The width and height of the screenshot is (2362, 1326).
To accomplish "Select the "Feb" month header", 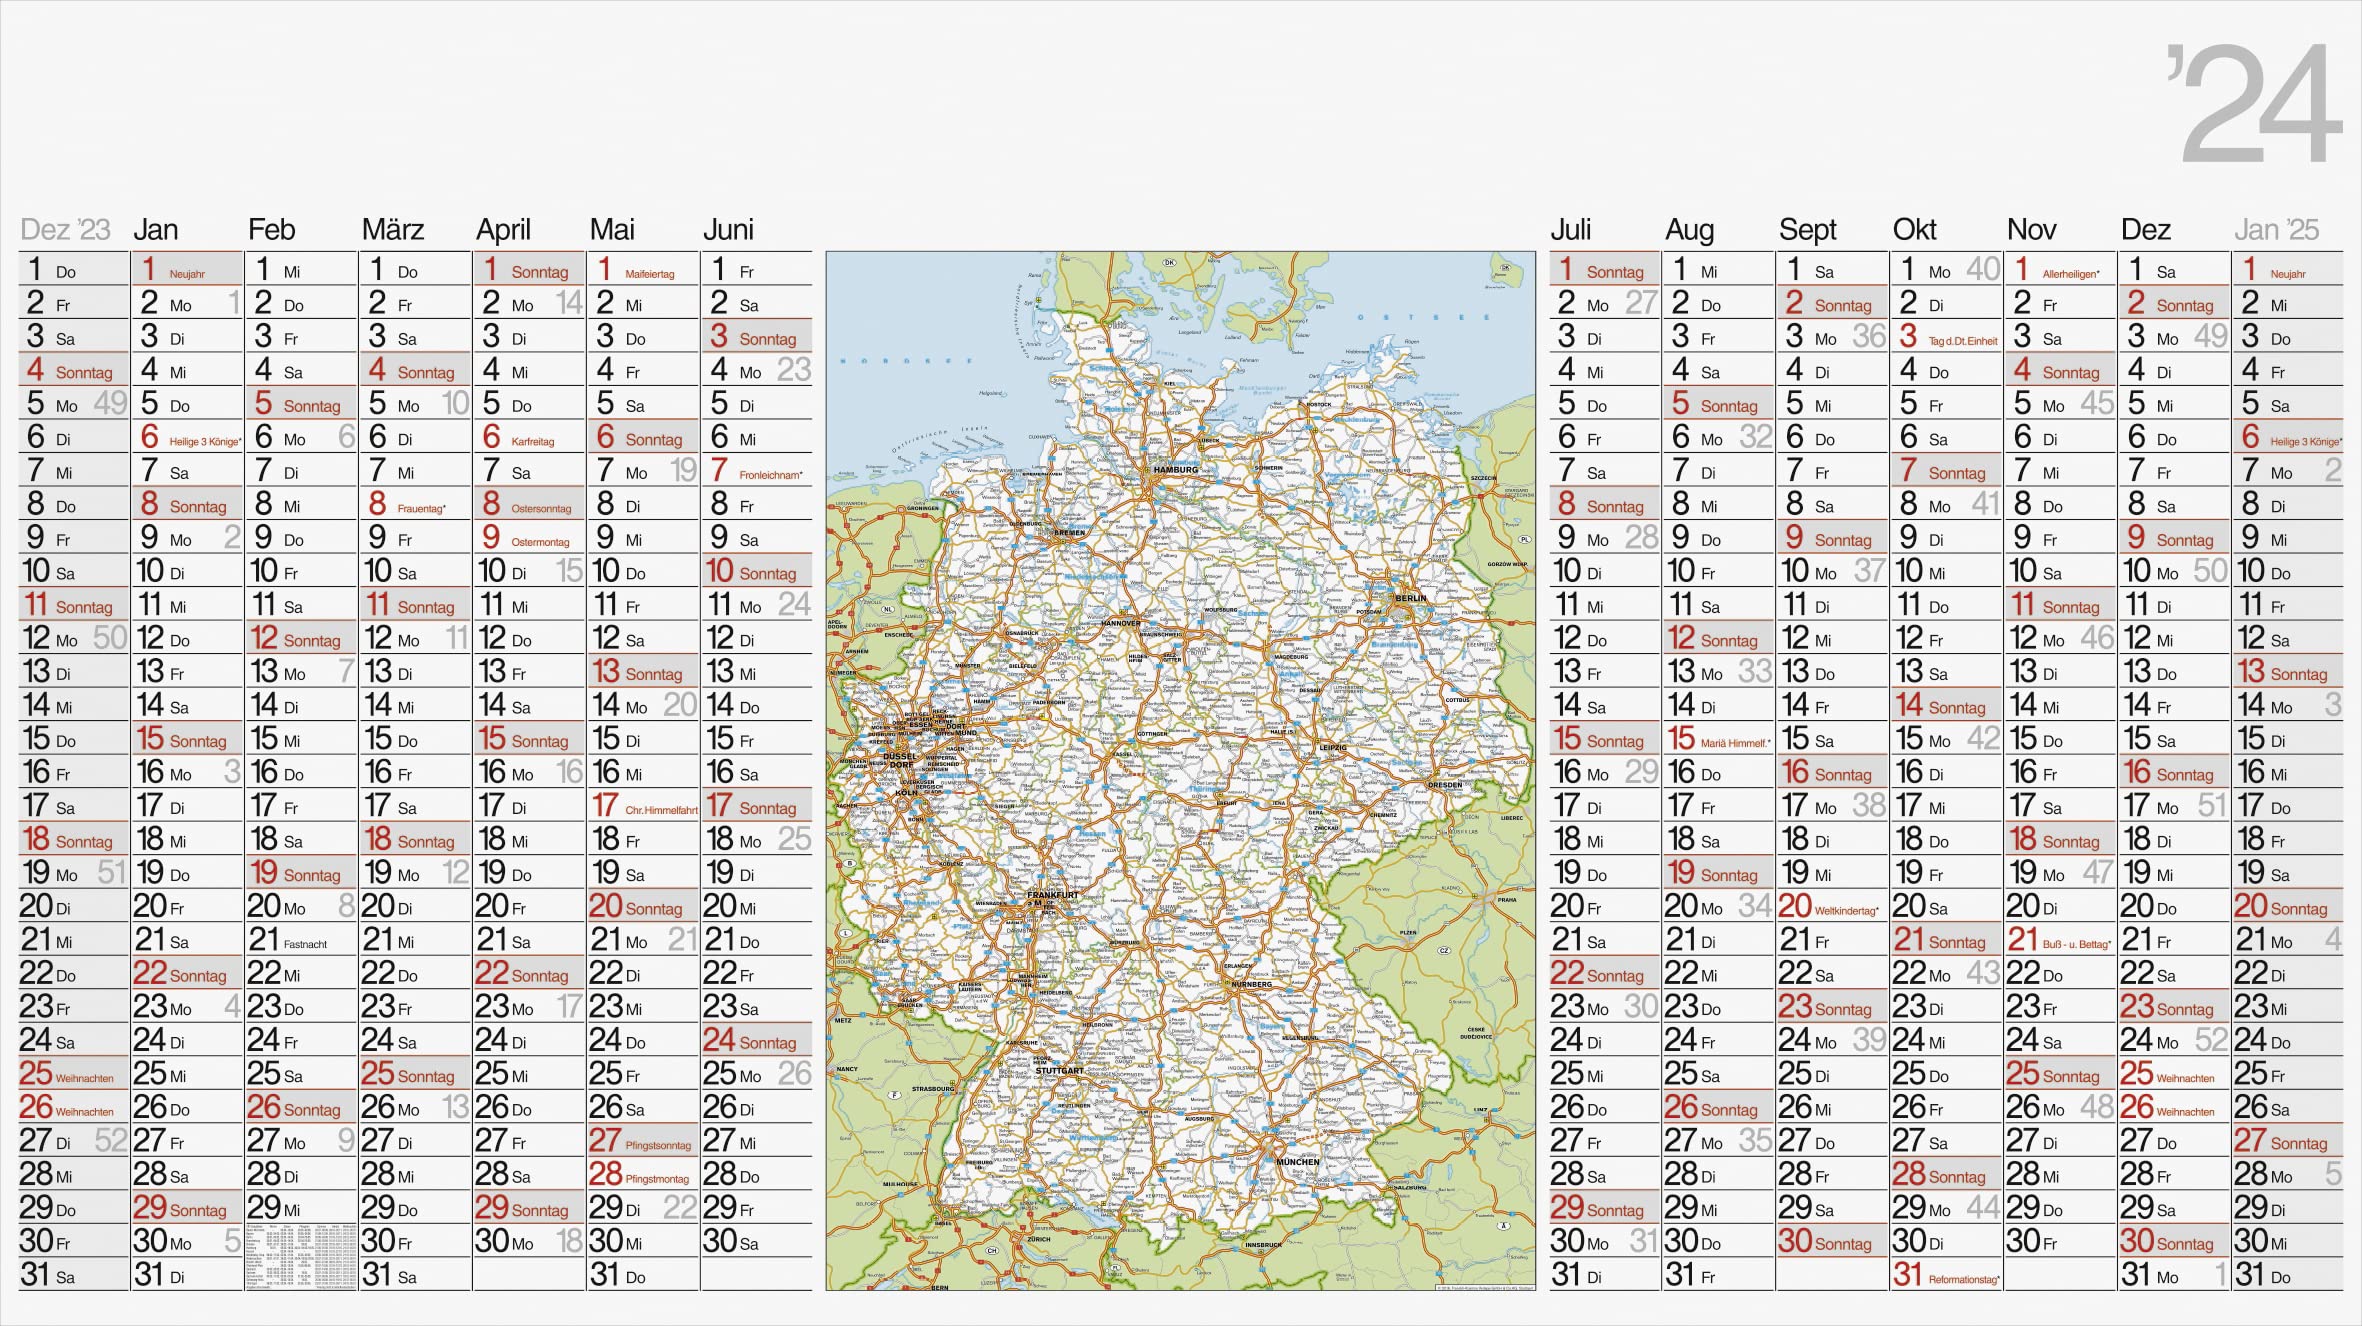I will coord(271,230).
